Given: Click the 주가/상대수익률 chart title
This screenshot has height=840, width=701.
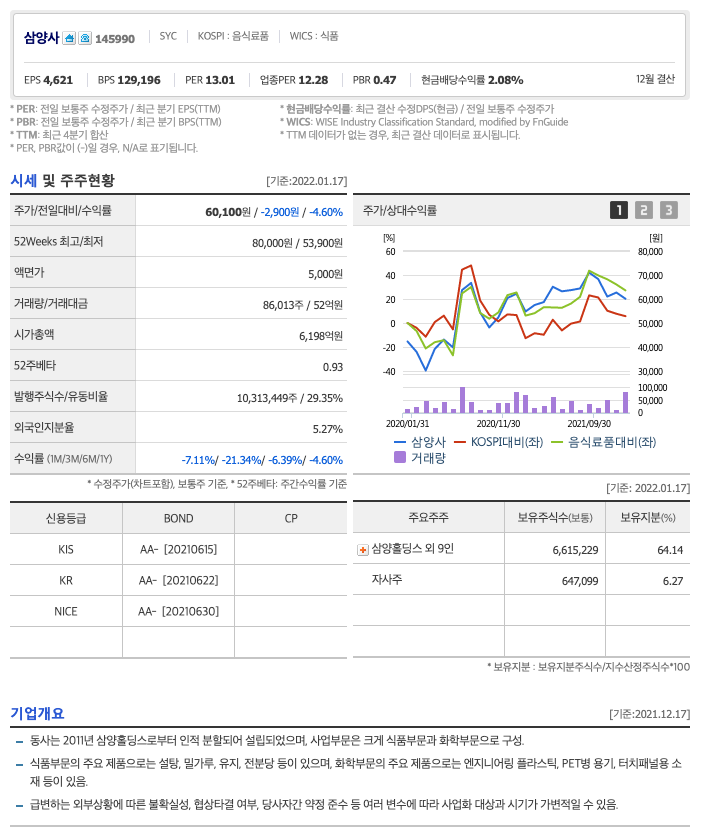Looking at the screenshot, I should pyautogui.click(x=400, y=211).
